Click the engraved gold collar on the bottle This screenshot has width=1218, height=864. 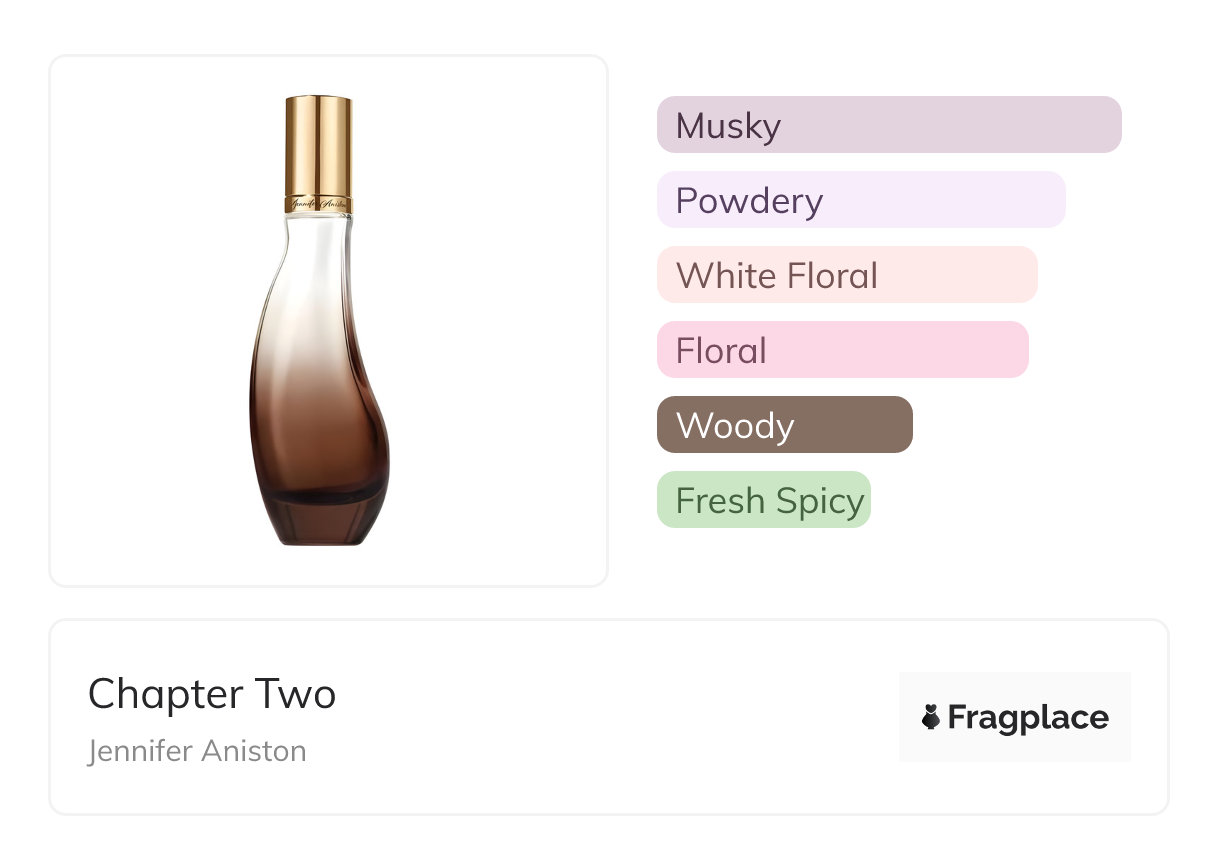319,202
